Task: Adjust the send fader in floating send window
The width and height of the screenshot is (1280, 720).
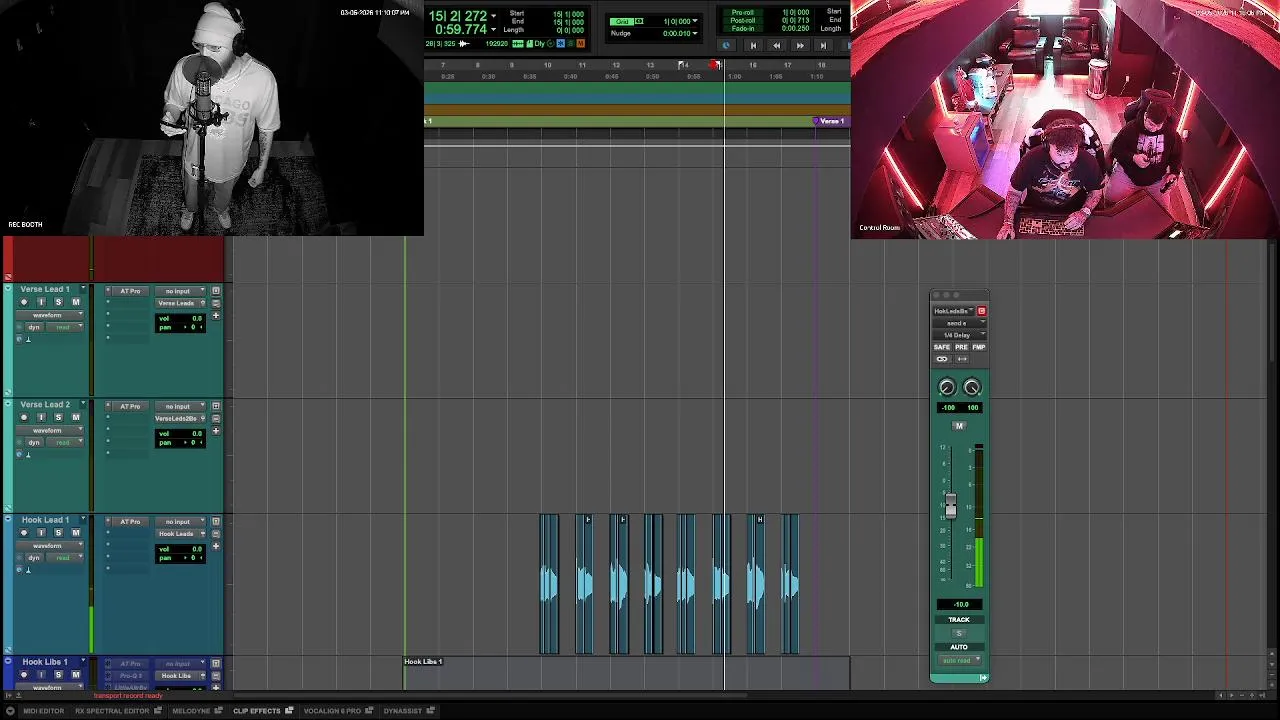Action: (x=950, y=507)
